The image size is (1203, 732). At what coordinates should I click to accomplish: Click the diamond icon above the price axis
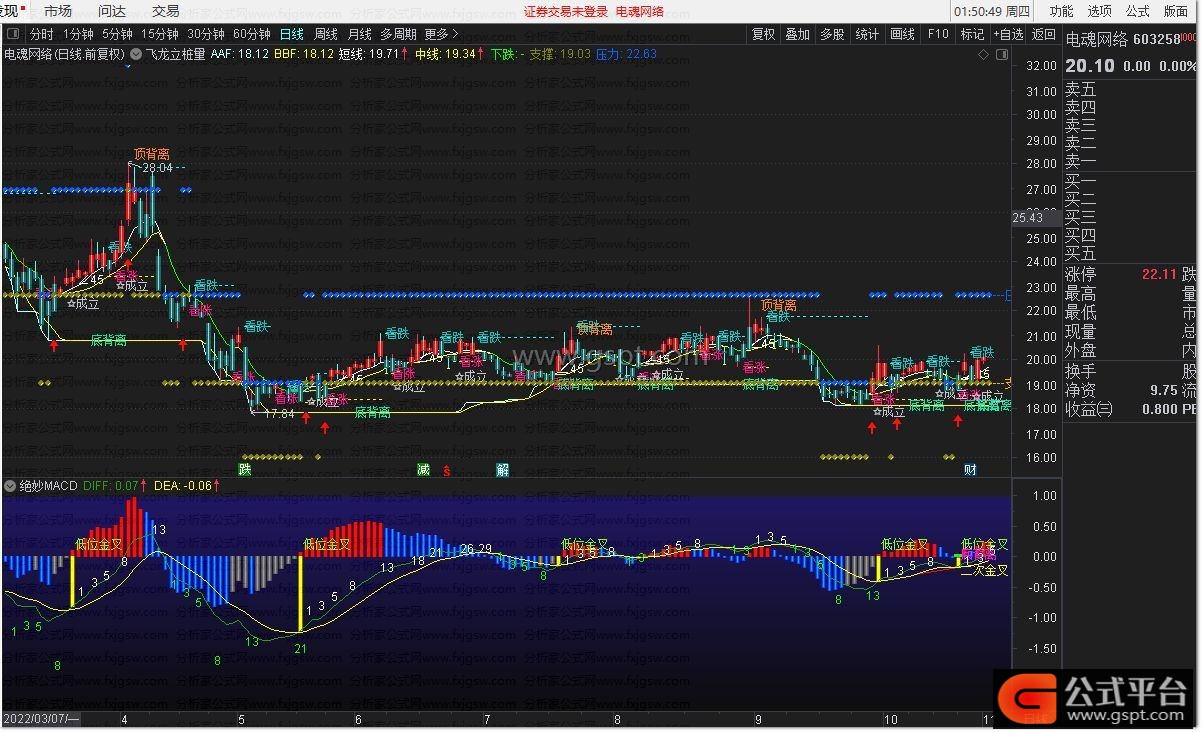983,54
